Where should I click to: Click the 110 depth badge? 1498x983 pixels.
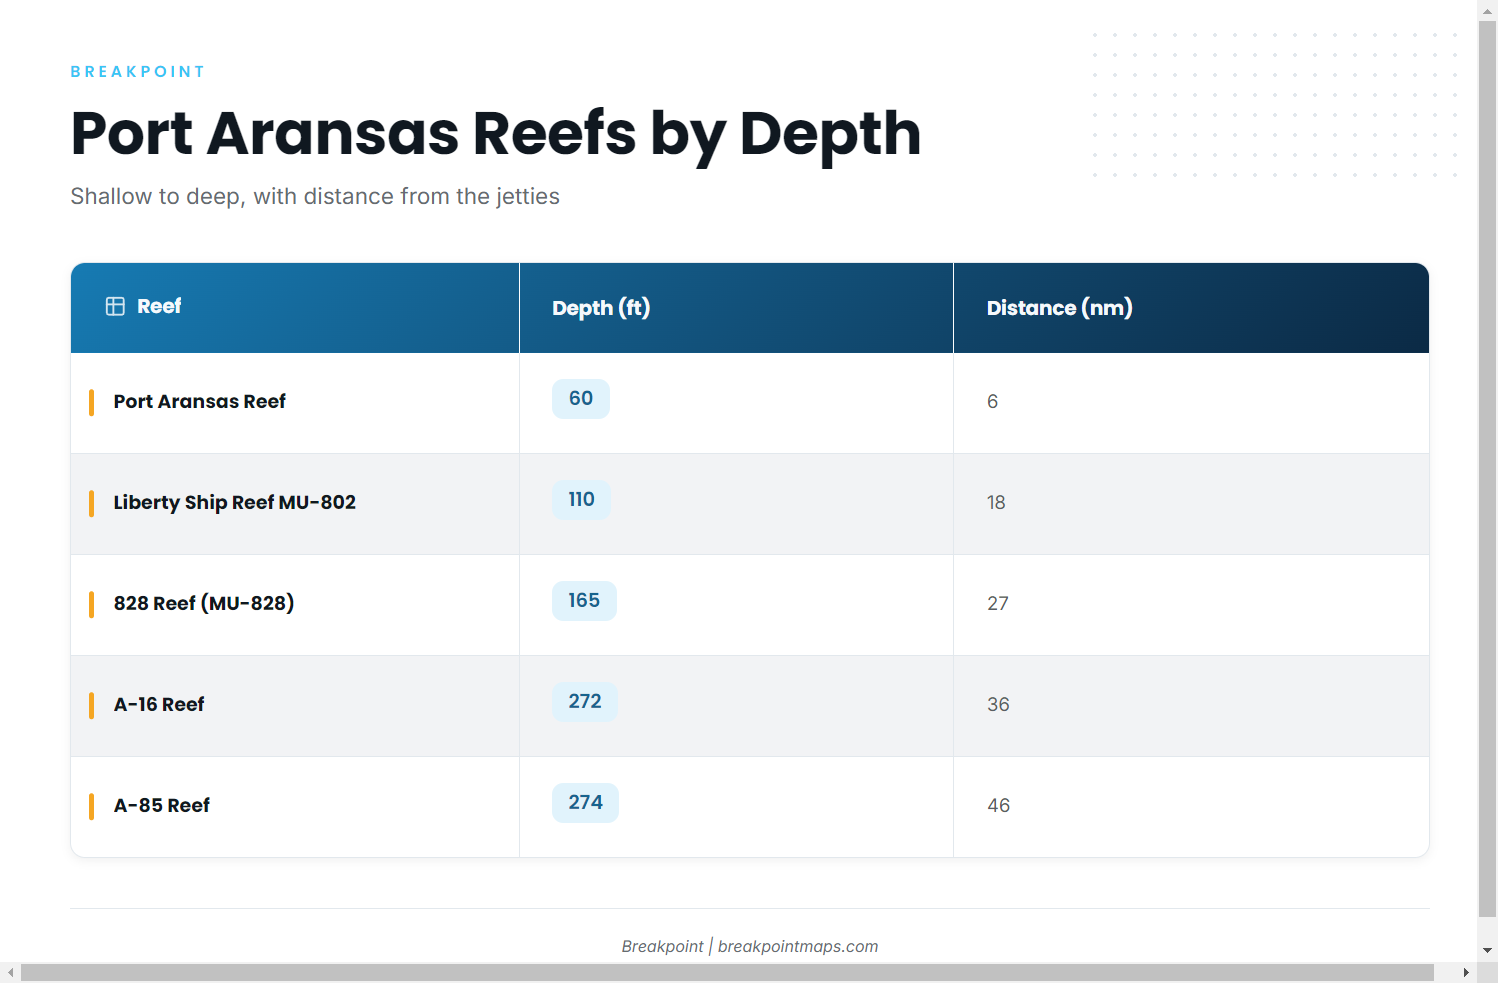point(581,500)
